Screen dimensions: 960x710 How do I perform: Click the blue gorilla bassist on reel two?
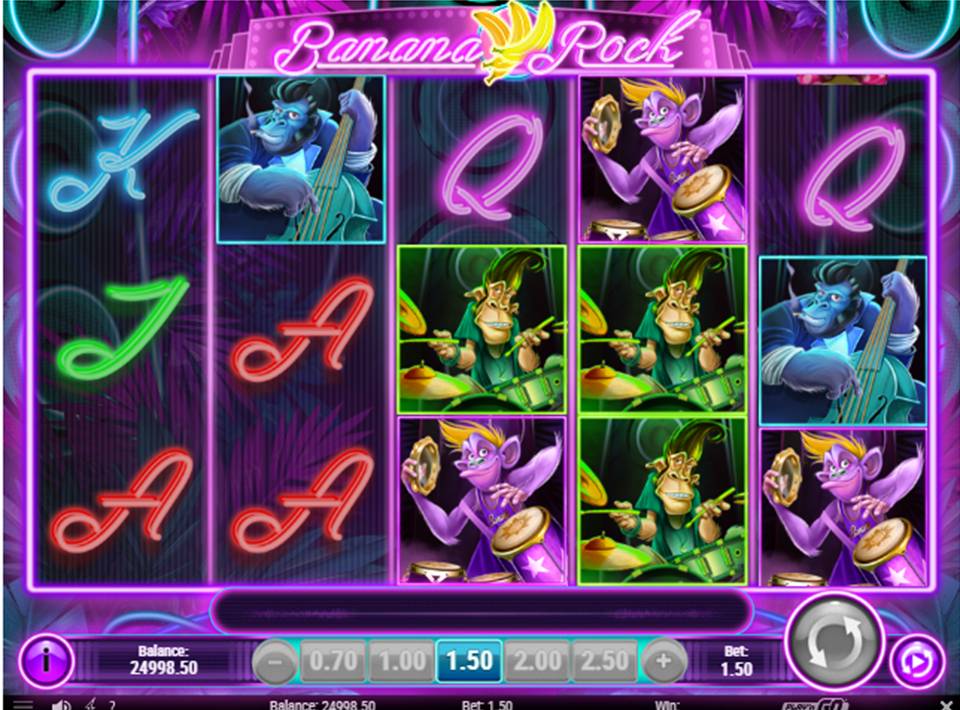tap(301, 159)
